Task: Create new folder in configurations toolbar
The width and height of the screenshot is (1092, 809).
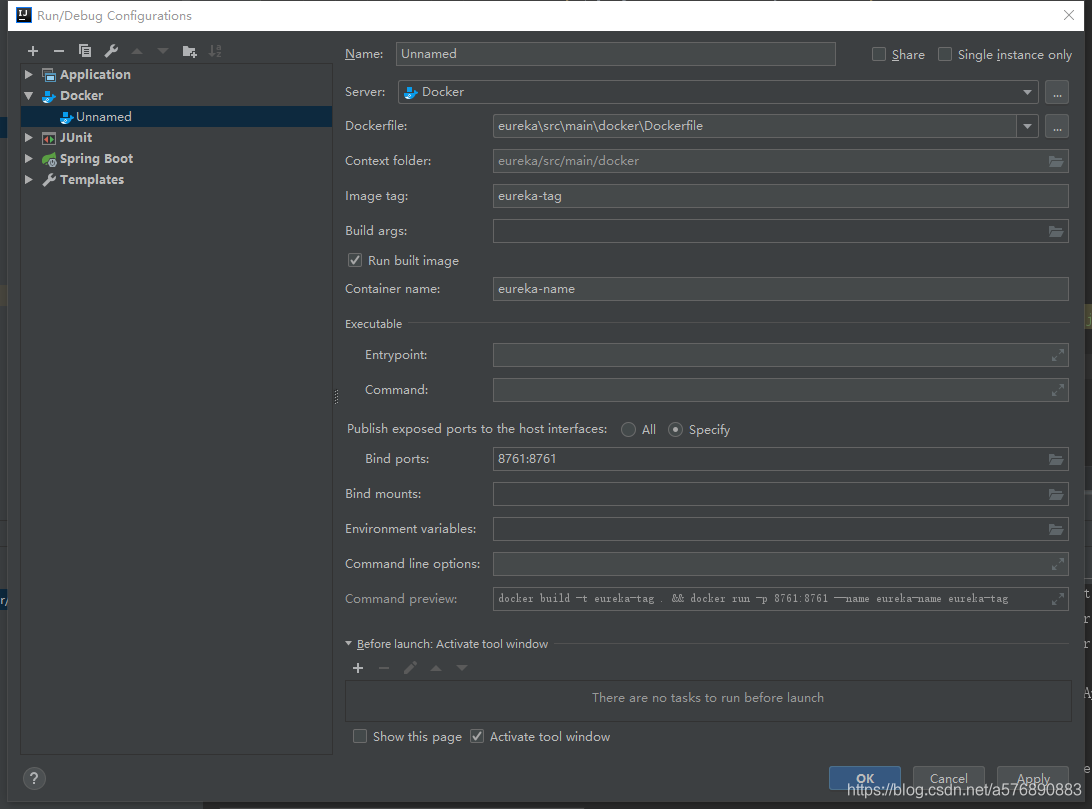Action: (x=189, y=51)
